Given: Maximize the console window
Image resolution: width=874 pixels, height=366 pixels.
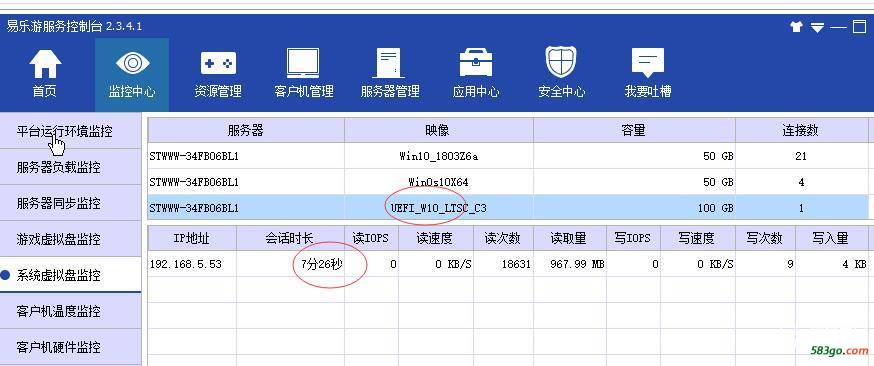Looking at the screenshot, I should (x=860, y=27).
